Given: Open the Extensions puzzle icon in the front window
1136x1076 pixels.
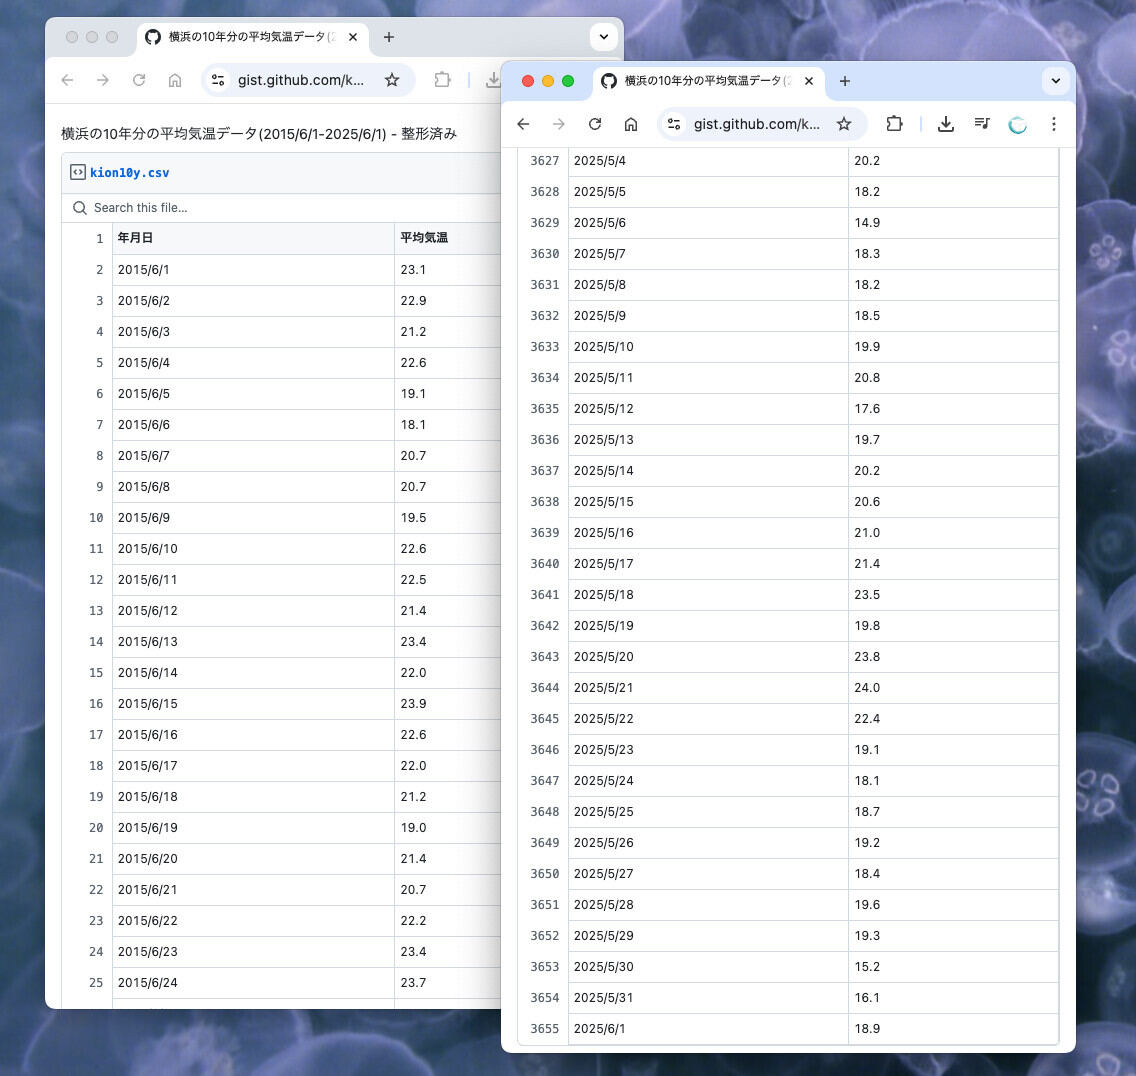Looking at the screenshot, I should coord(895,124).
